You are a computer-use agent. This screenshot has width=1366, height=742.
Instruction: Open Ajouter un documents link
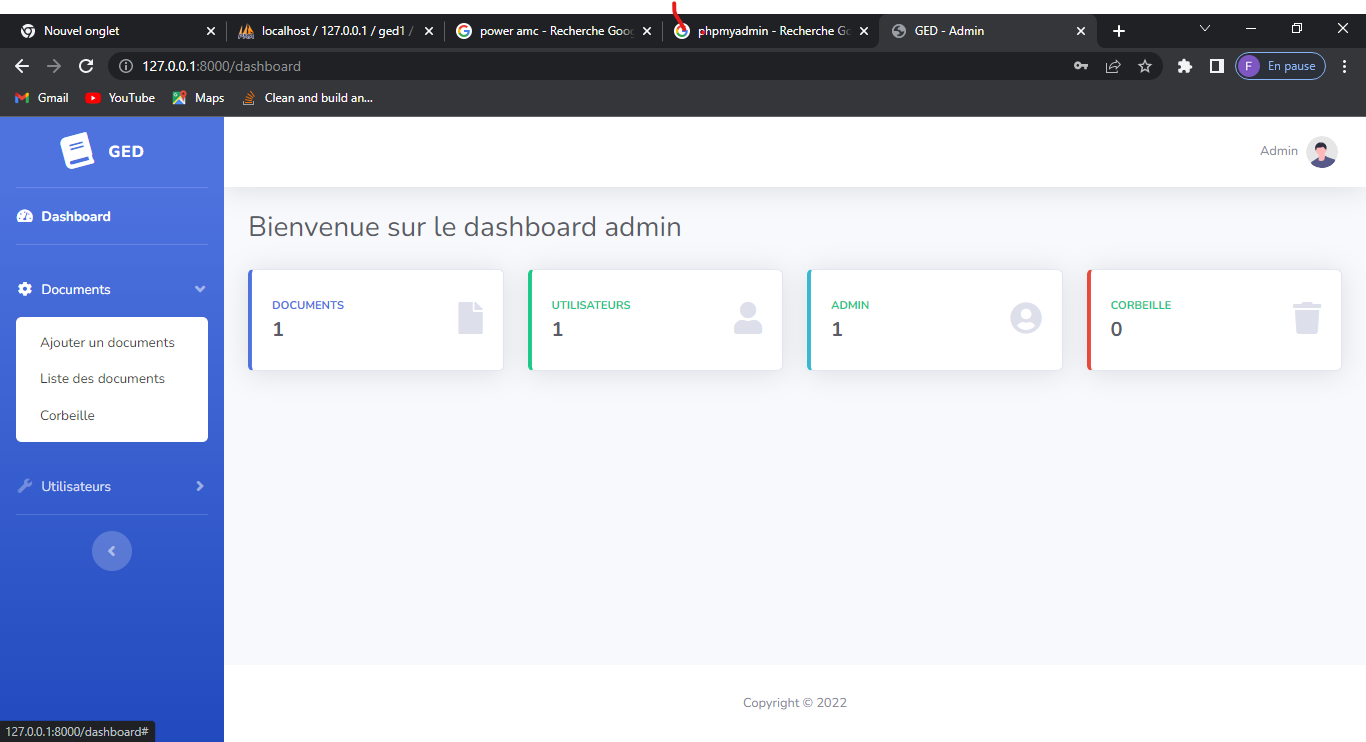[x=107, y=342]
